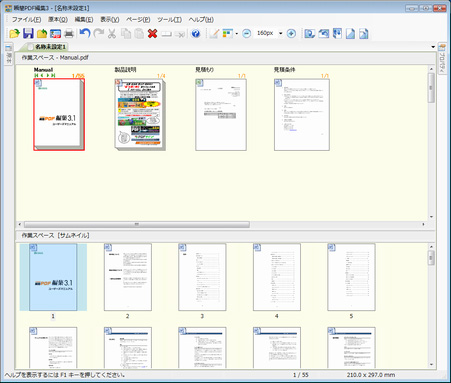The width and height of the screenshot is (451, 383).
Task: Open the view layout dropdown arrow
Action: tap(236, 34)
